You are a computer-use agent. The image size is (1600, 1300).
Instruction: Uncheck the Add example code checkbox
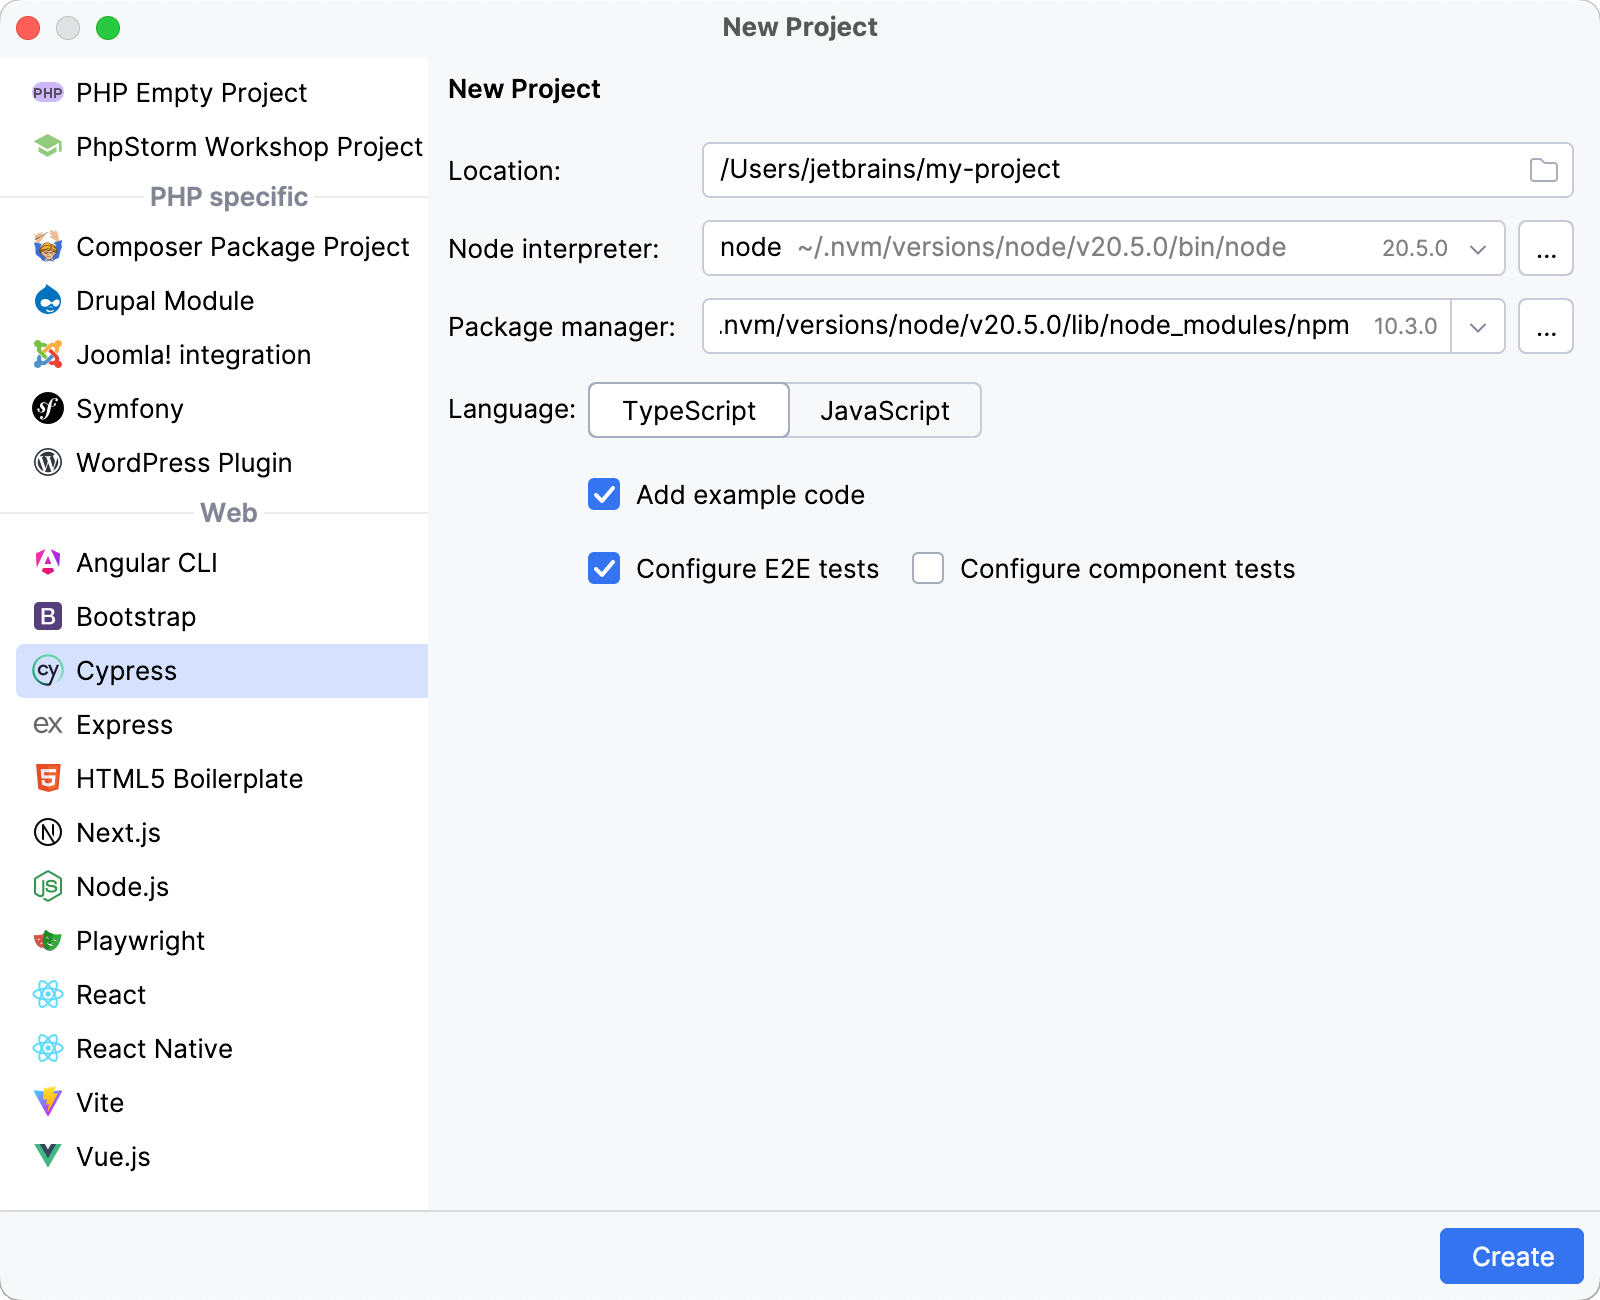(604, 494)
